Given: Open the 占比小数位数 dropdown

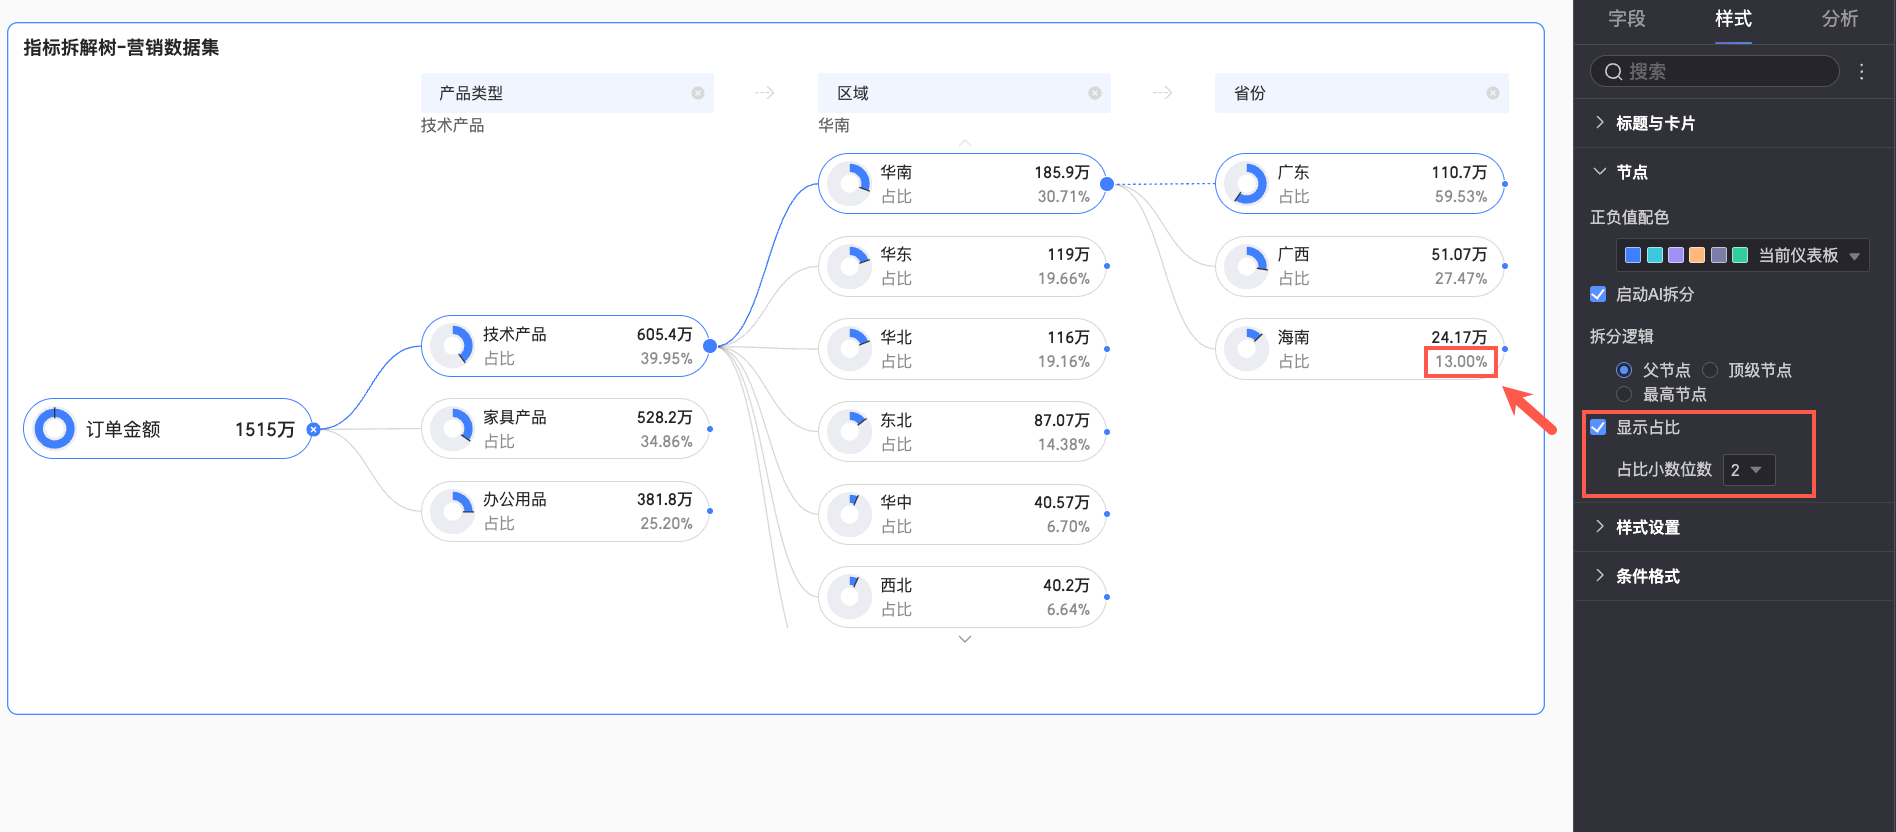Looking at the screenshot, I should (1748, 470).
